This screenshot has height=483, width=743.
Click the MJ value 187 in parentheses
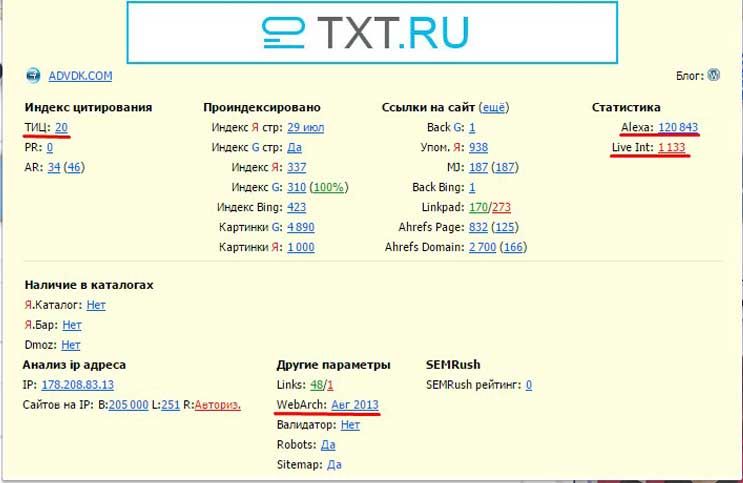click(x=505, y=167)
